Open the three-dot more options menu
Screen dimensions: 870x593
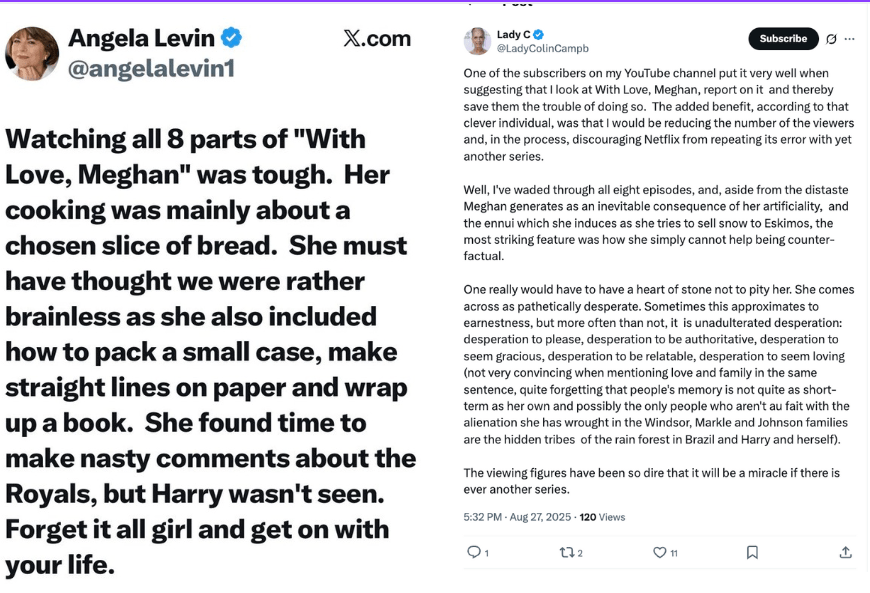point(850,39)
